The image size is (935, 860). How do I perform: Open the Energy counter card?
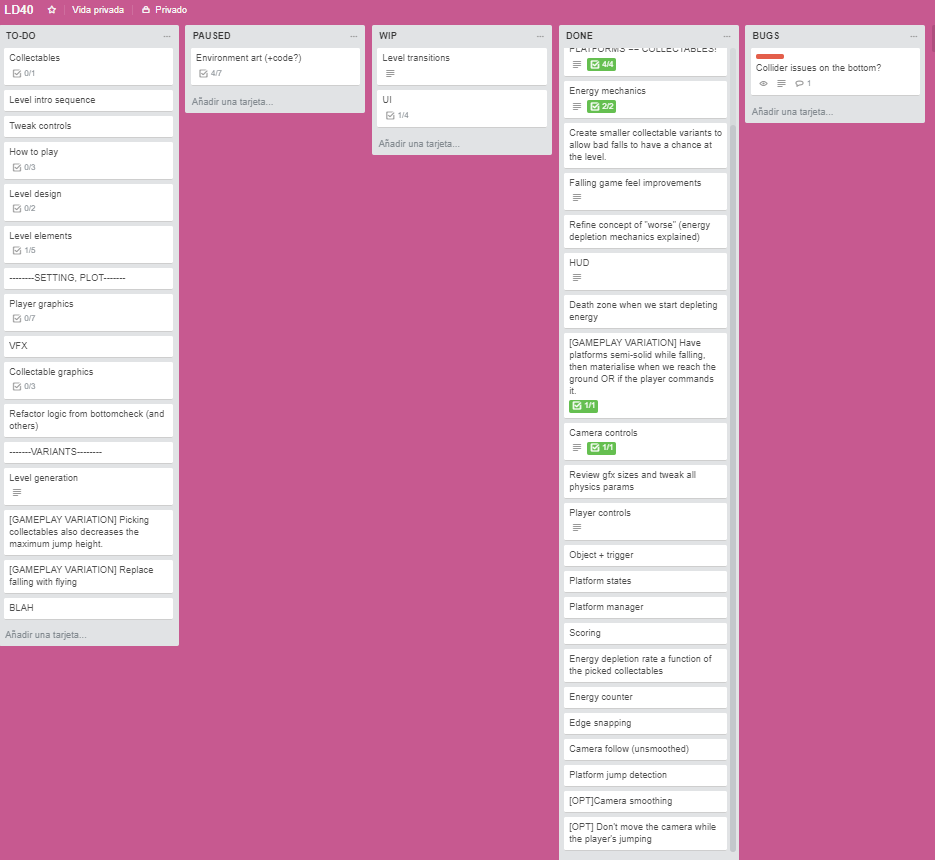645,697
